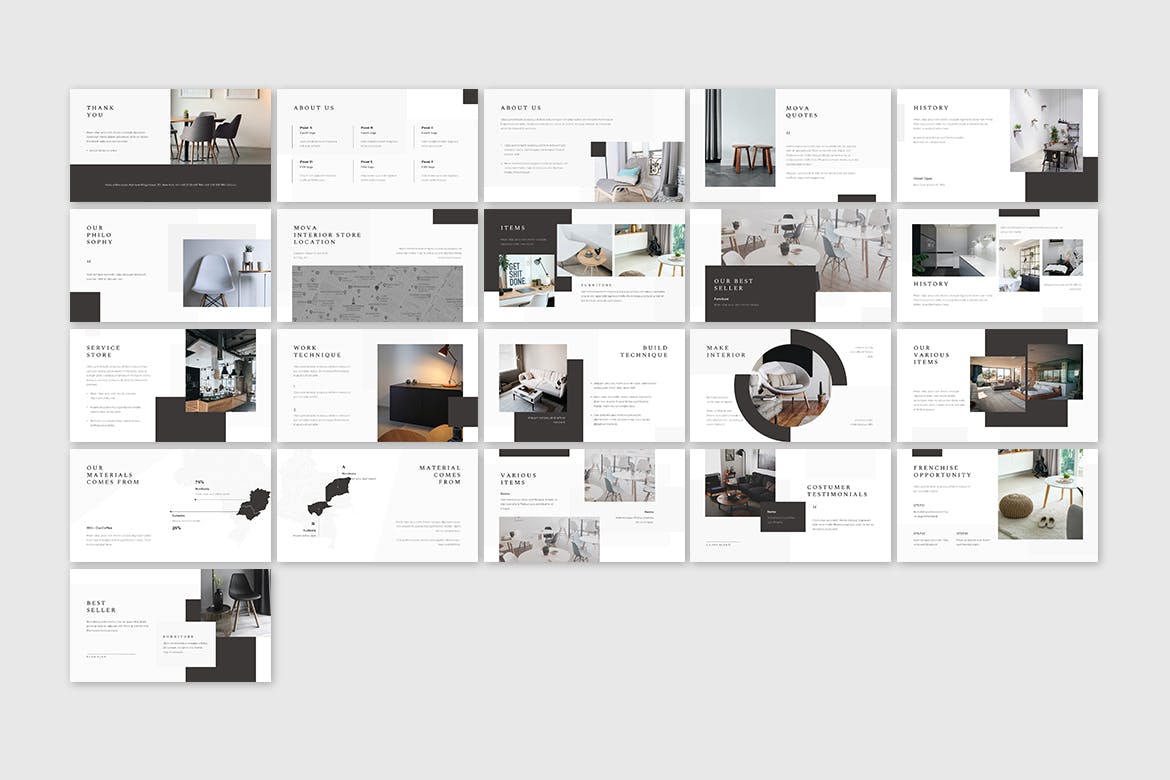Image resolution: width=1170 pixels, height=780 pixels.
Task: Open the Items slide with Get Shit Done poster
Action: point(584,265)
